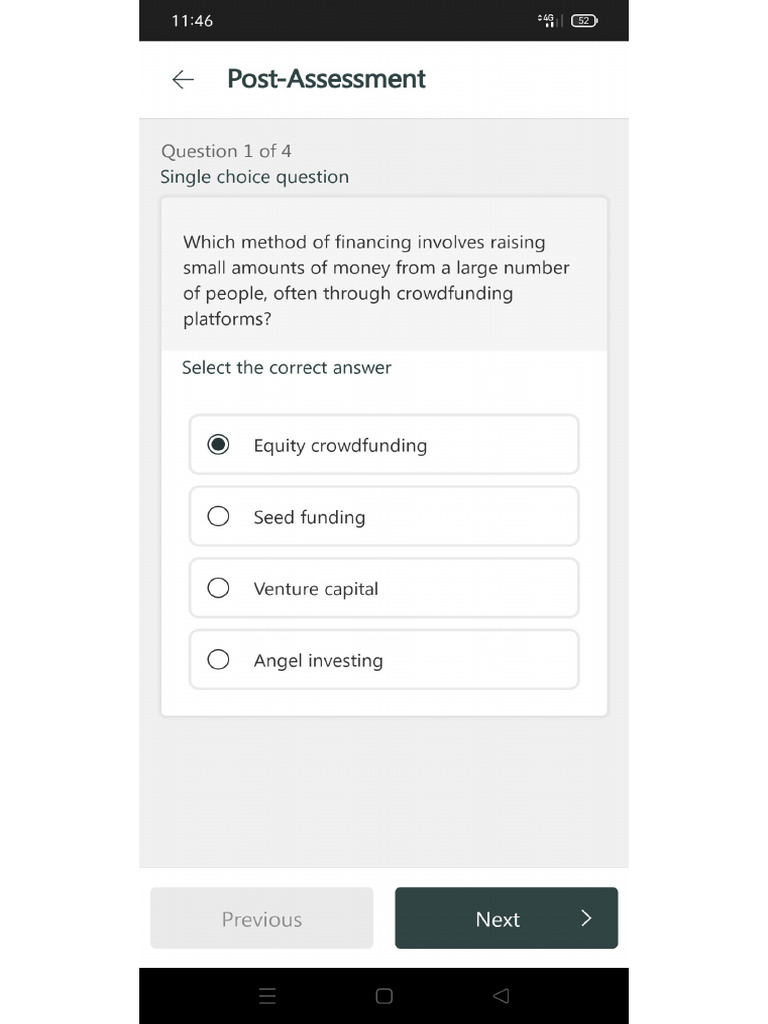Select the Equity crowdfunding radio button
Screen dimensions: 768x1024
(218, 445)
